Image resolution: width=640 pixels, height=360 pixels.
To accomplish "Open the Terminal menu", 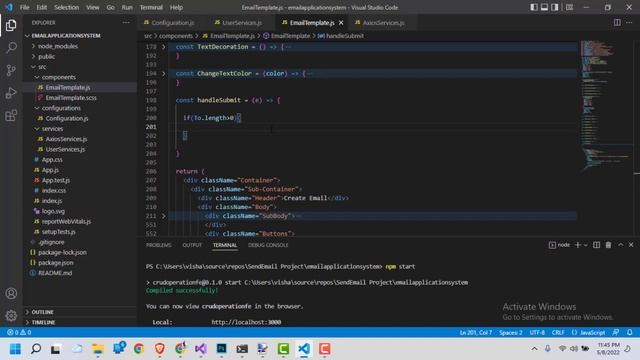I will (x=151, y=7).
